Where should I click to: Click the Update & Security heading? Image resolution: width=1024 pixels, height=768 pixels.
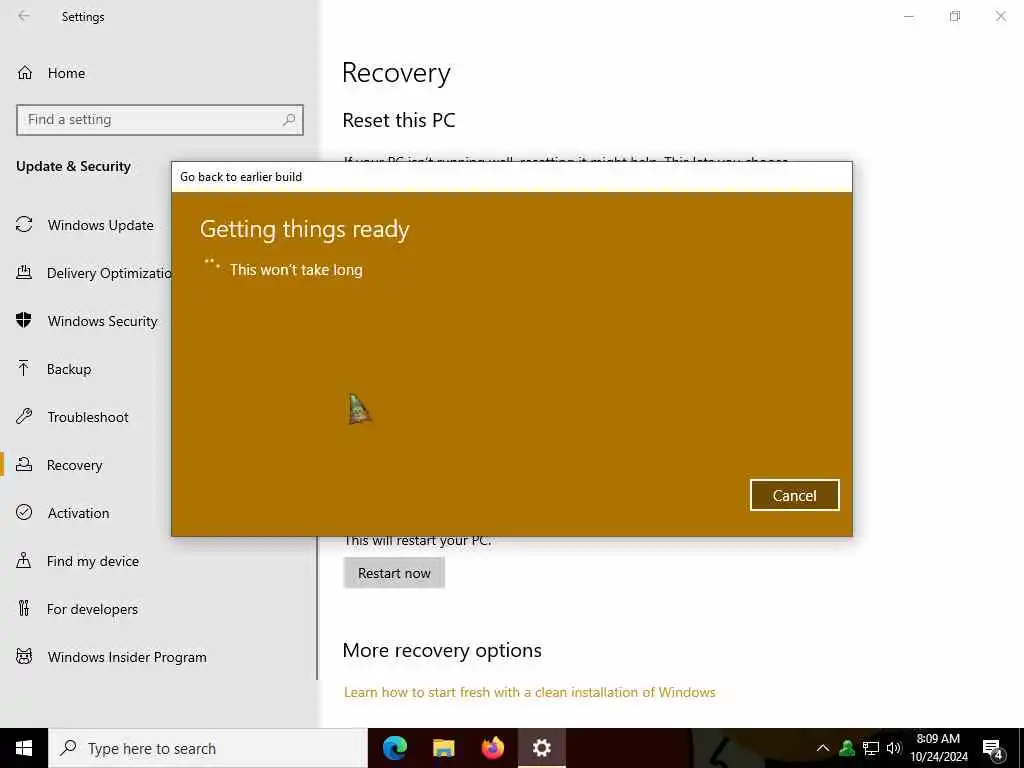point(73,167)
